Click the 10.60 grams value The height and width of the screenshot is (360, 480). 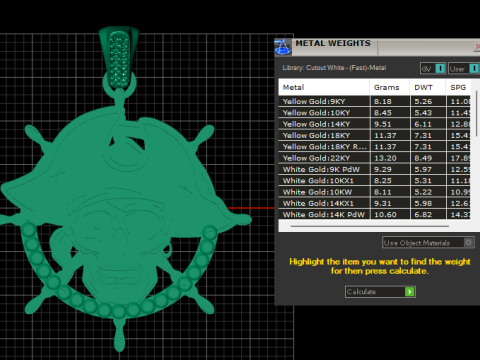385,214
